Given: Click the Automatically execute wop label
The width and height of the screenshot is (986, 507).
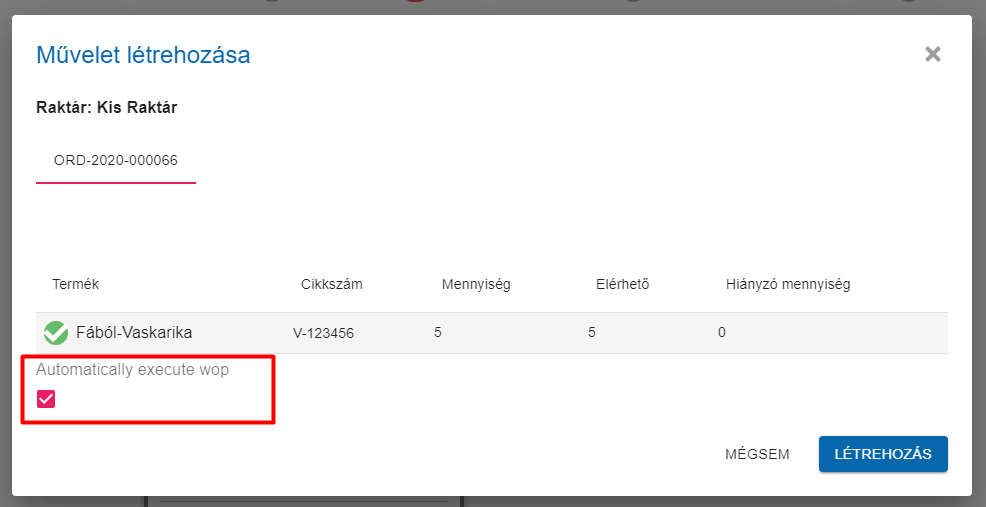Looking at the screenshot, I should [x=133, y=370].
